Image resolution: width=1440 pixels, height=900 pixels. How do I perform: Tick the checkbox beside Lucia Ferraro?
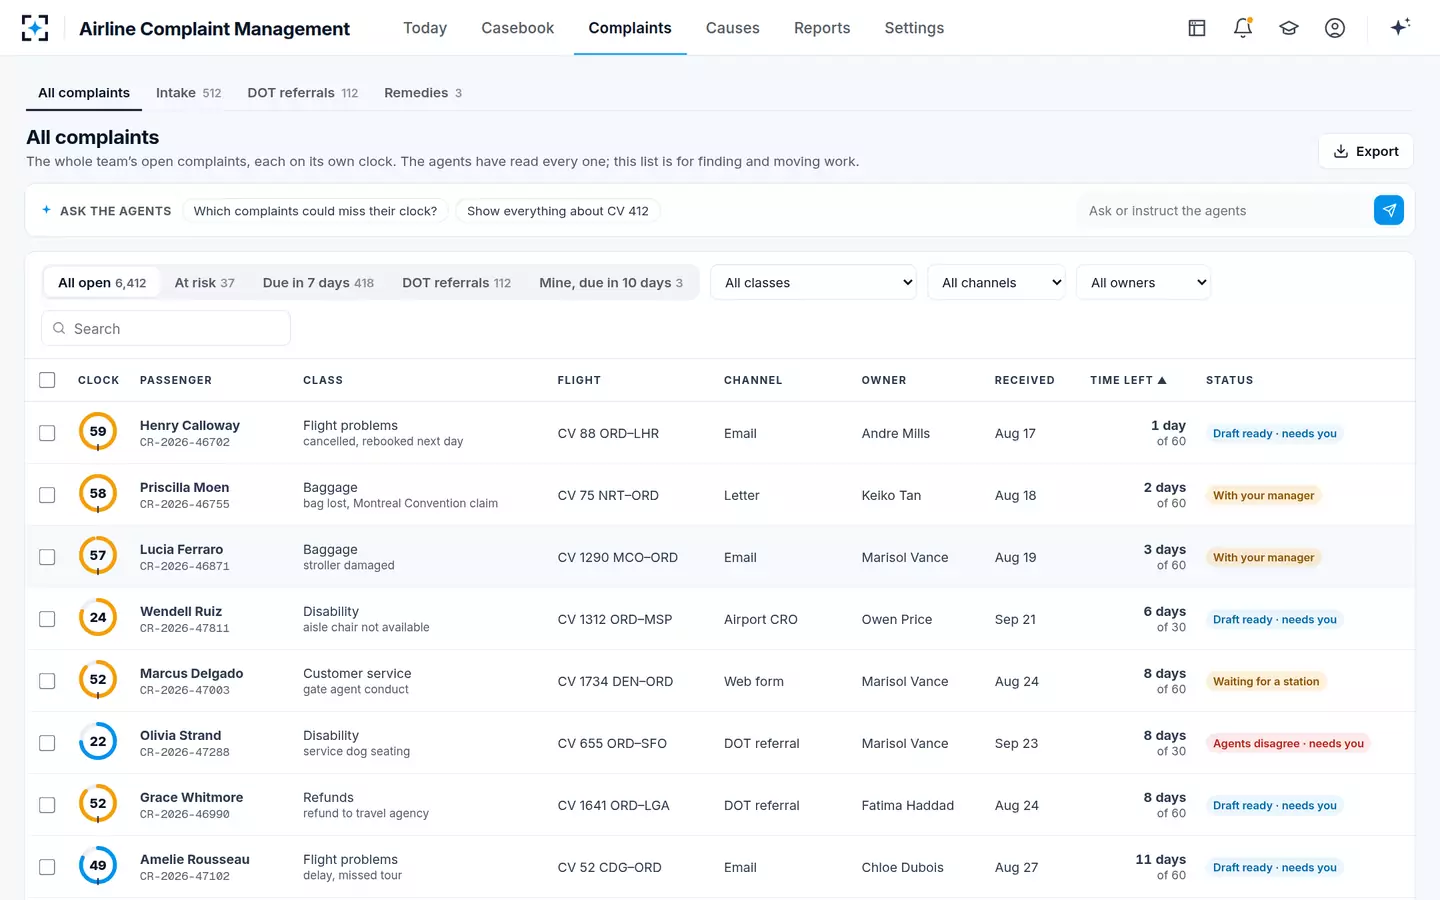tap(47, 557)
